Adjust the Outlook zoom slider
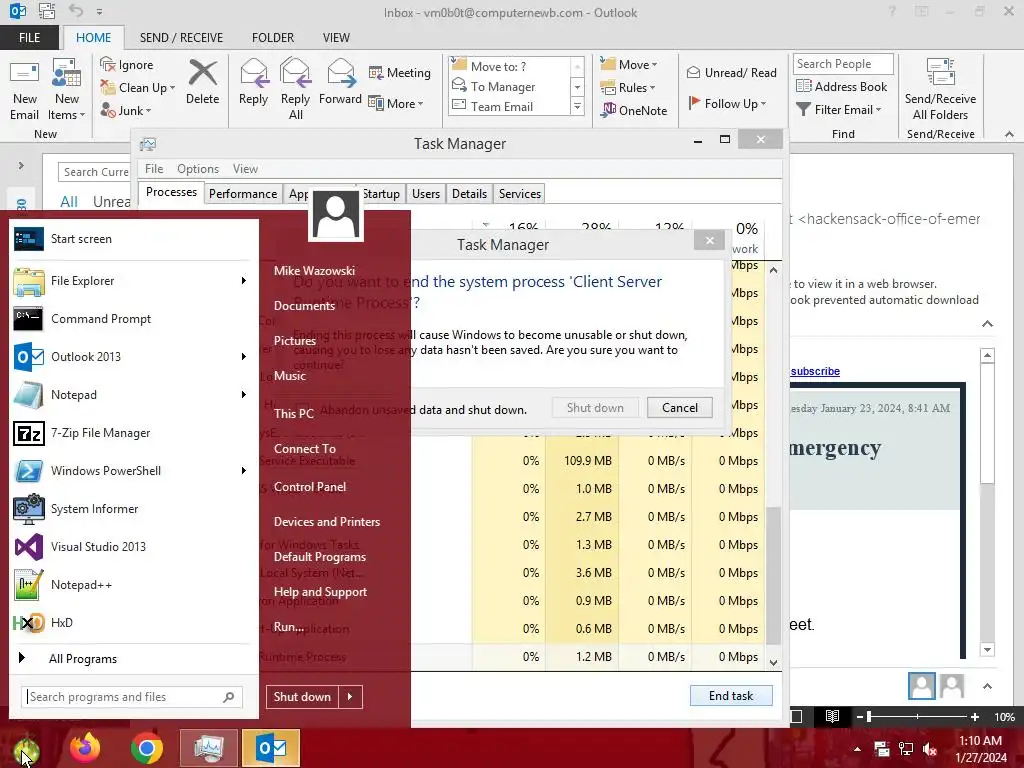Viewport: 1024px width, 768px height. (917, 716)
